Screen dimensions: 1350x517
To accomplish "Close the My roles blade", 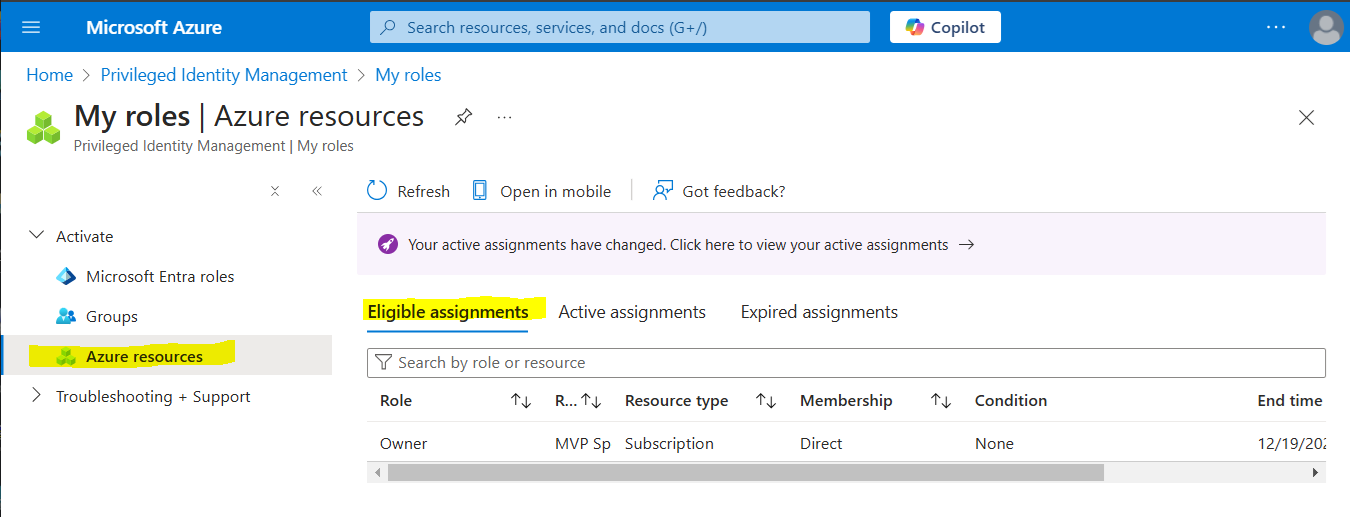I will tap(1306, 118).
